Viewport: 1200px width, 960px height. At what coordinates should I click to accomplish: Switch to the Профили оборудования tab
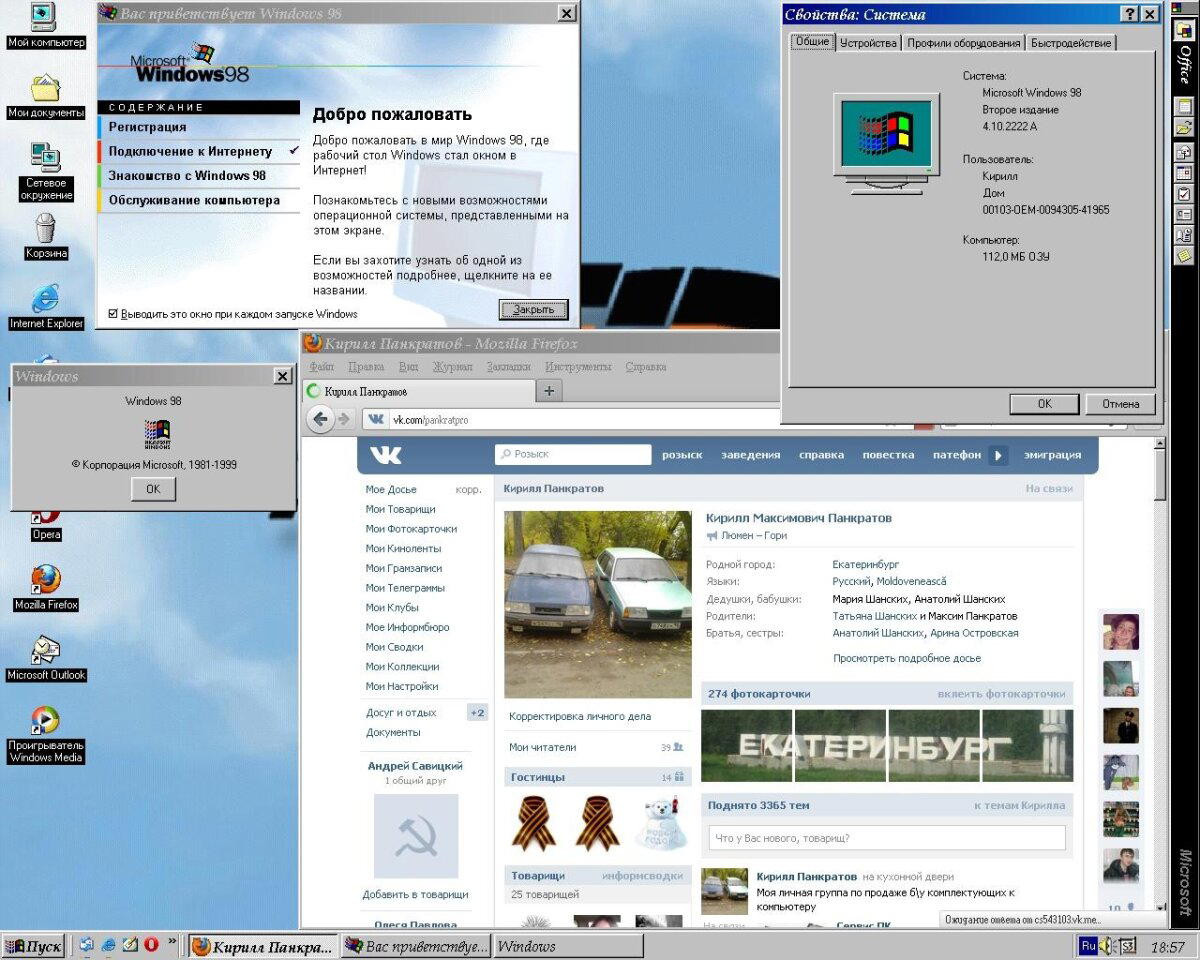[964, 43]
